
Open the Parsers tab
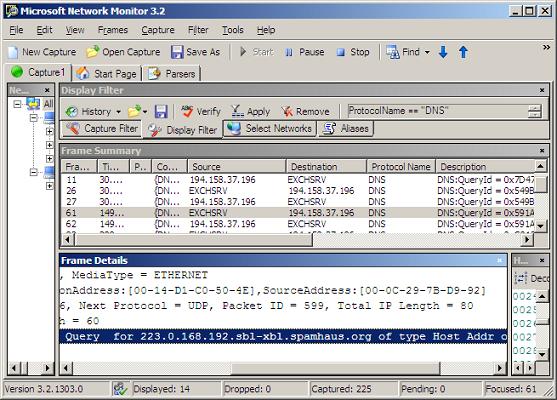pyautogui.click(x=172, y=74)
